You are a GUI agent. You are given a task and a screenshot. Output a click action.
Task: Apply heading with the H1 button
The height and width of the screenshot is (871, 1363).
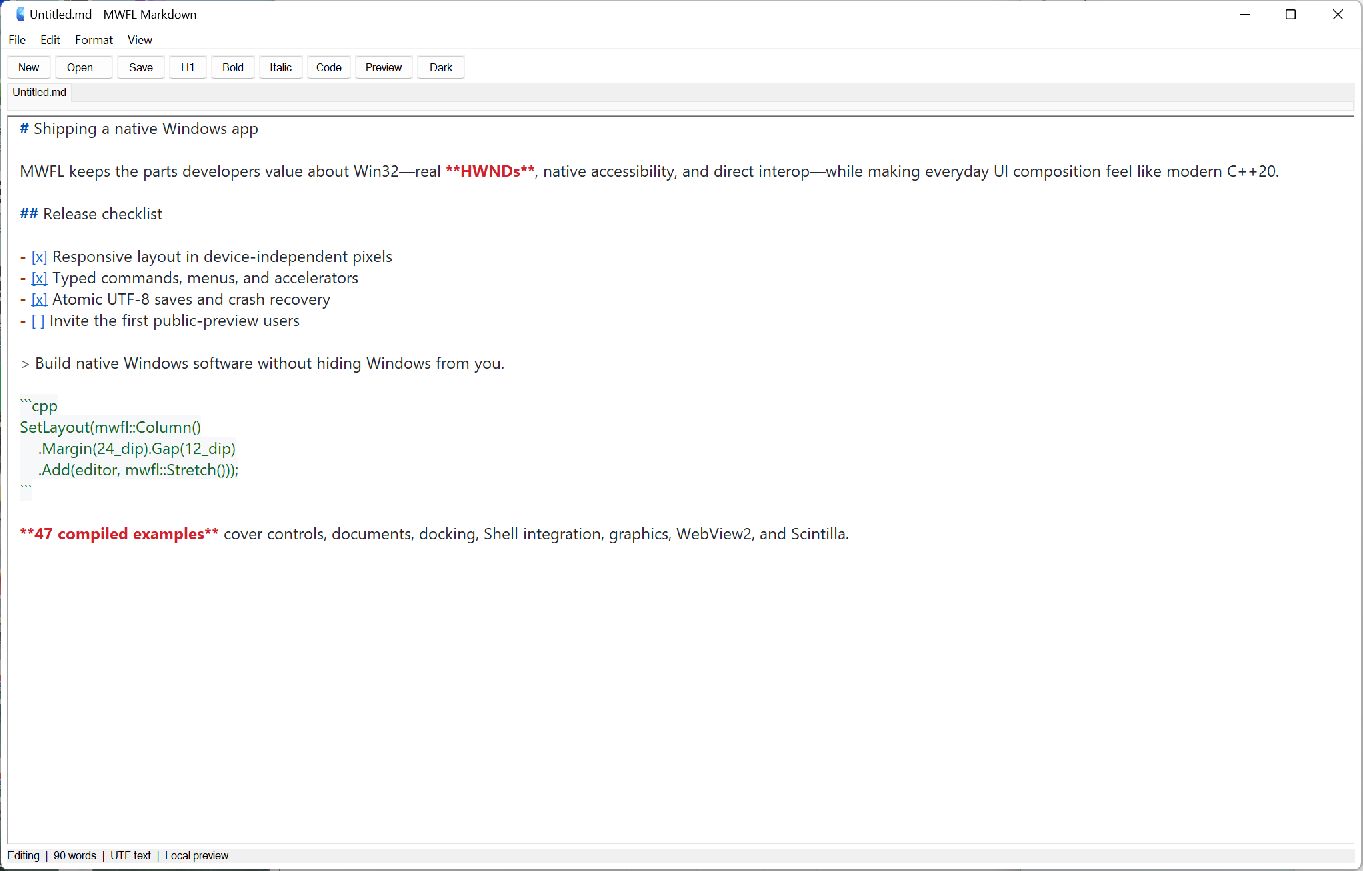[x=188, y=67]
